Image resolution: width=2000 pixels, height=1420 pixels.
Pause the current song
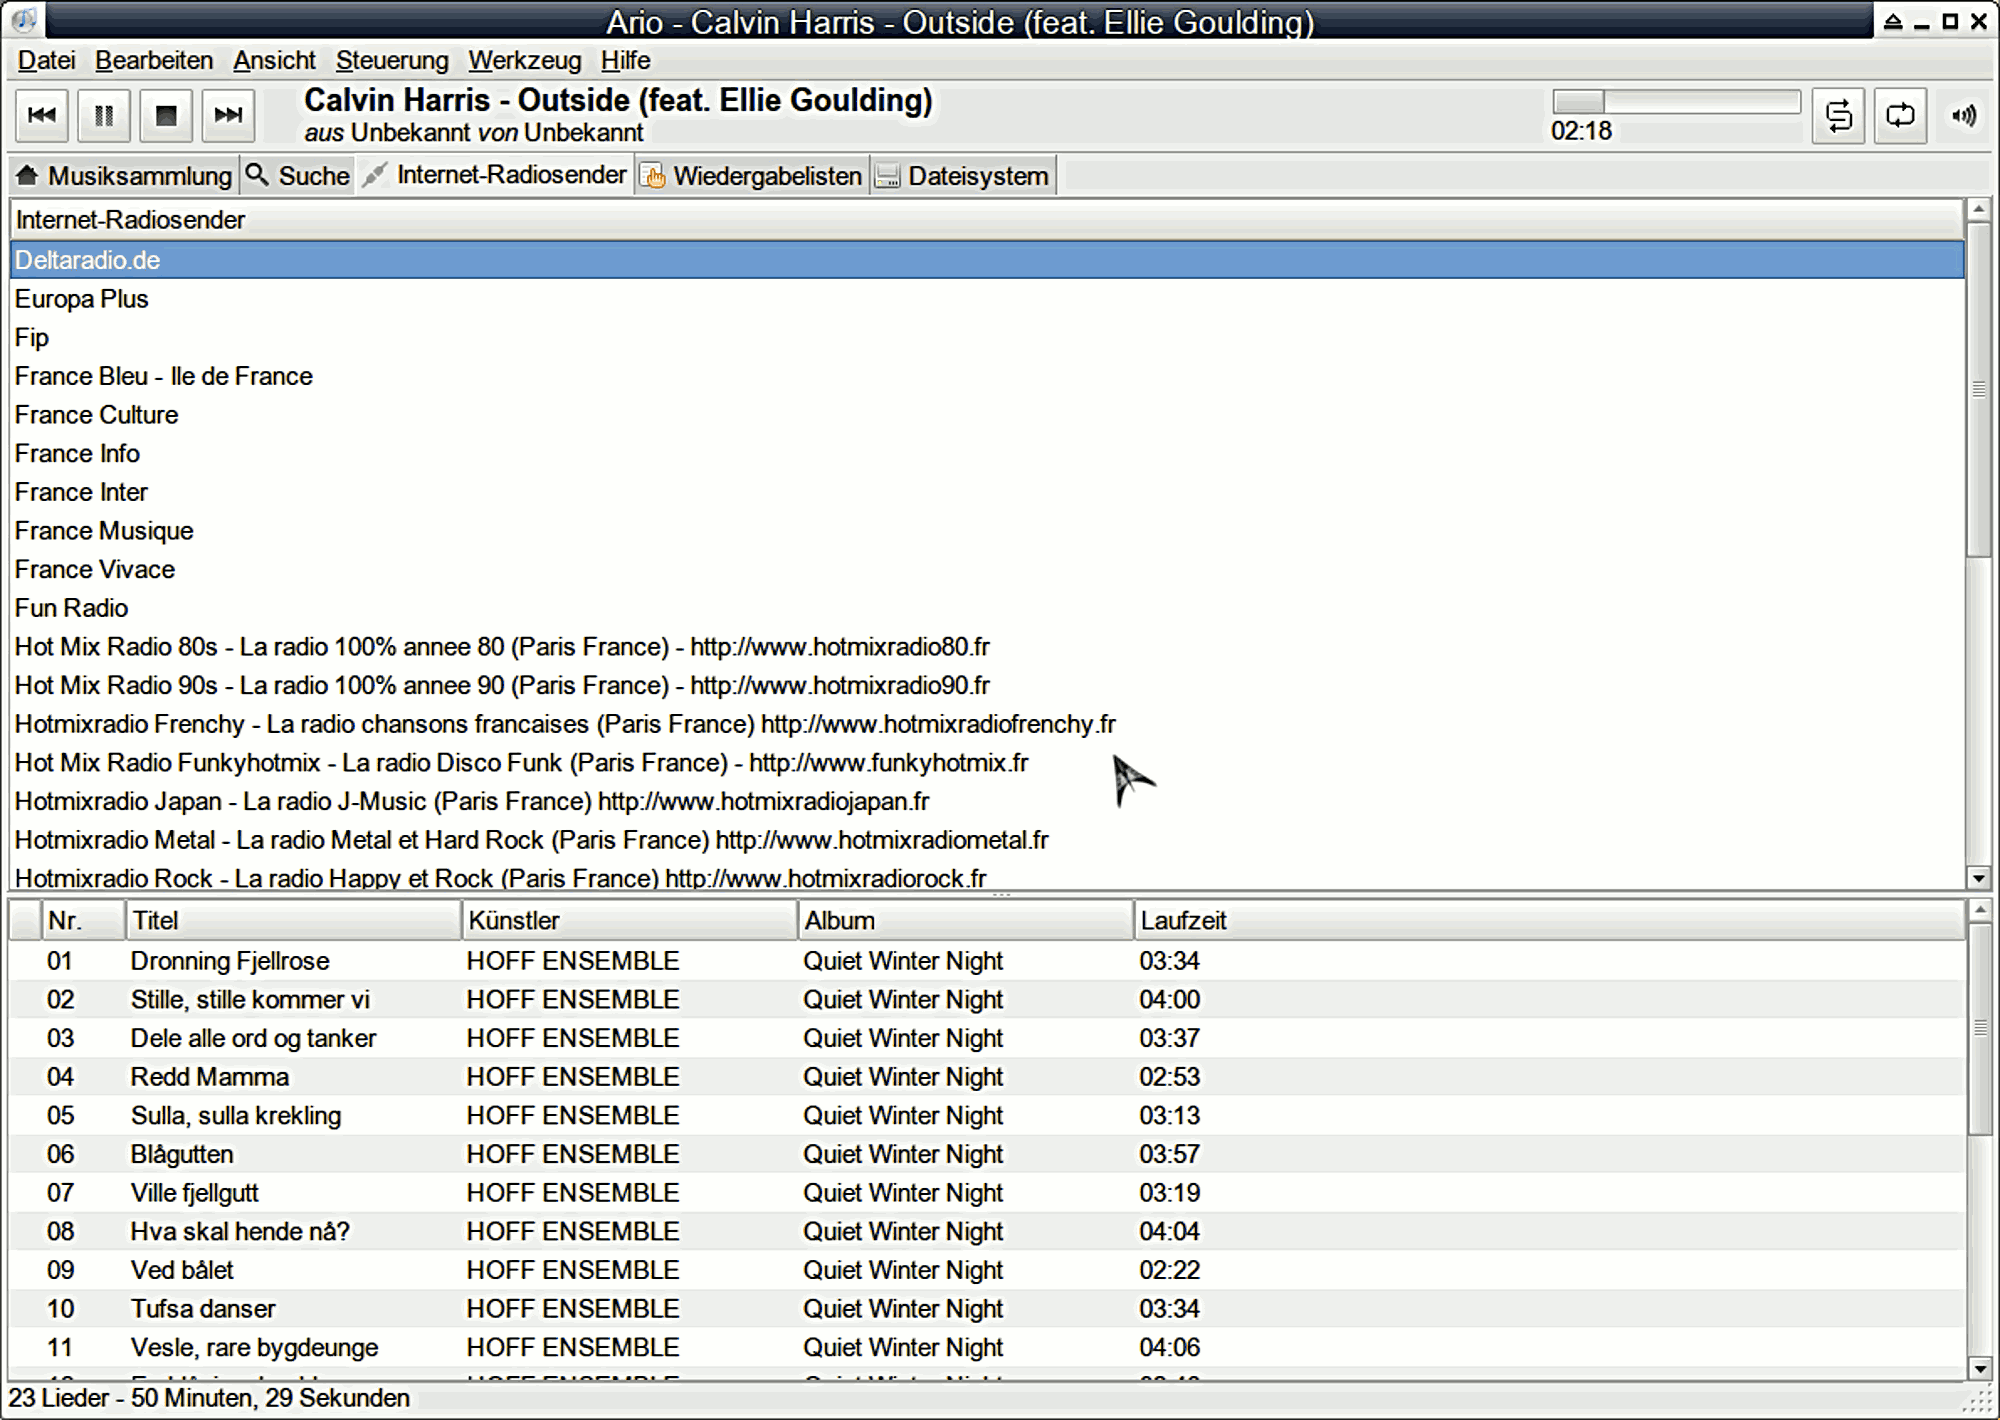click(x=104, y=116)
